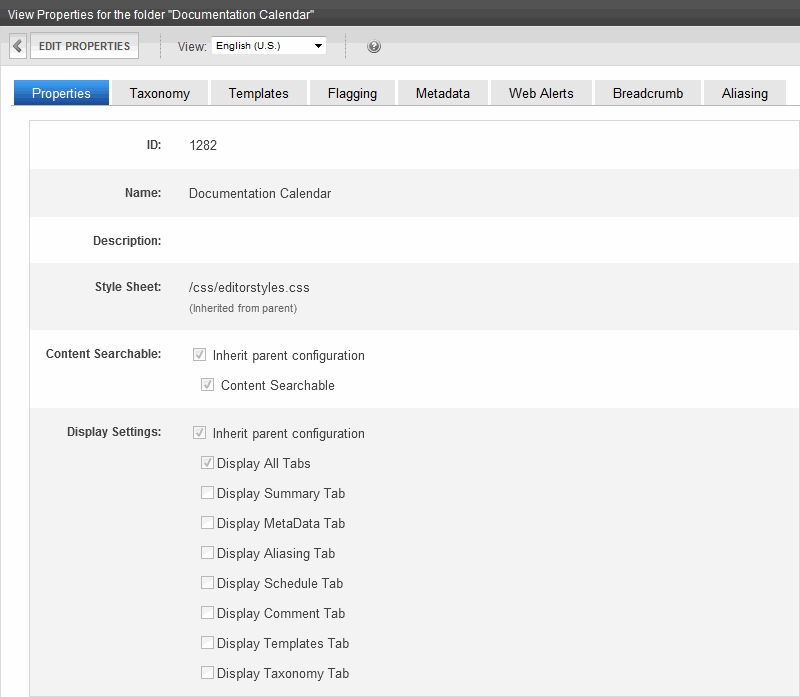This screenshot has height=697, width=800.
Task: Switch to the Taxonomy tab
Action: tap(159, 93)
